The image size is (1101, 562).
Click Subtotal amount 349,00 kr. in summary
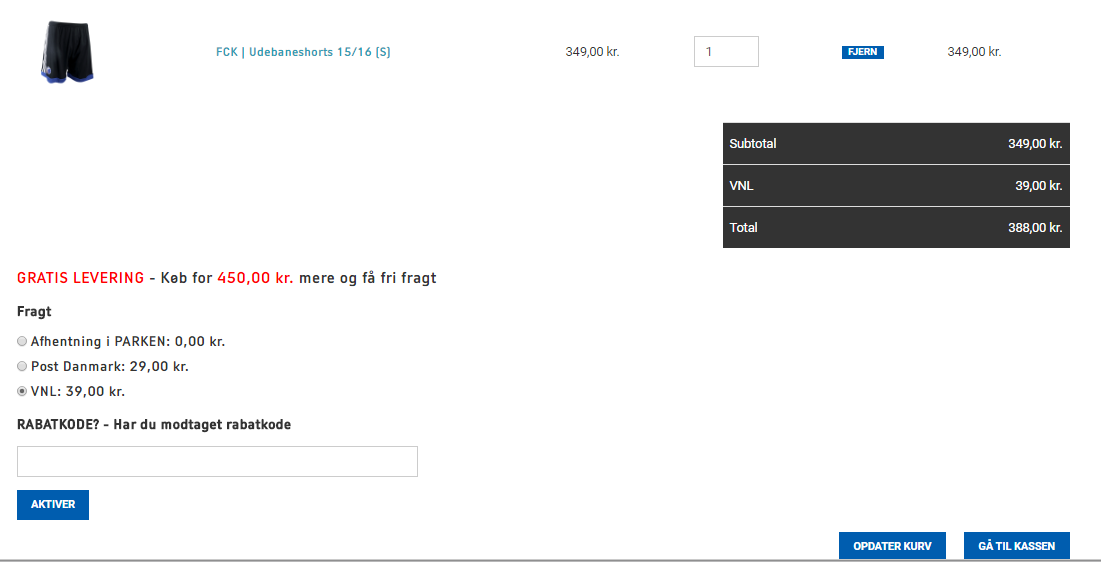pyautogui.click(x=1035, y=143)
